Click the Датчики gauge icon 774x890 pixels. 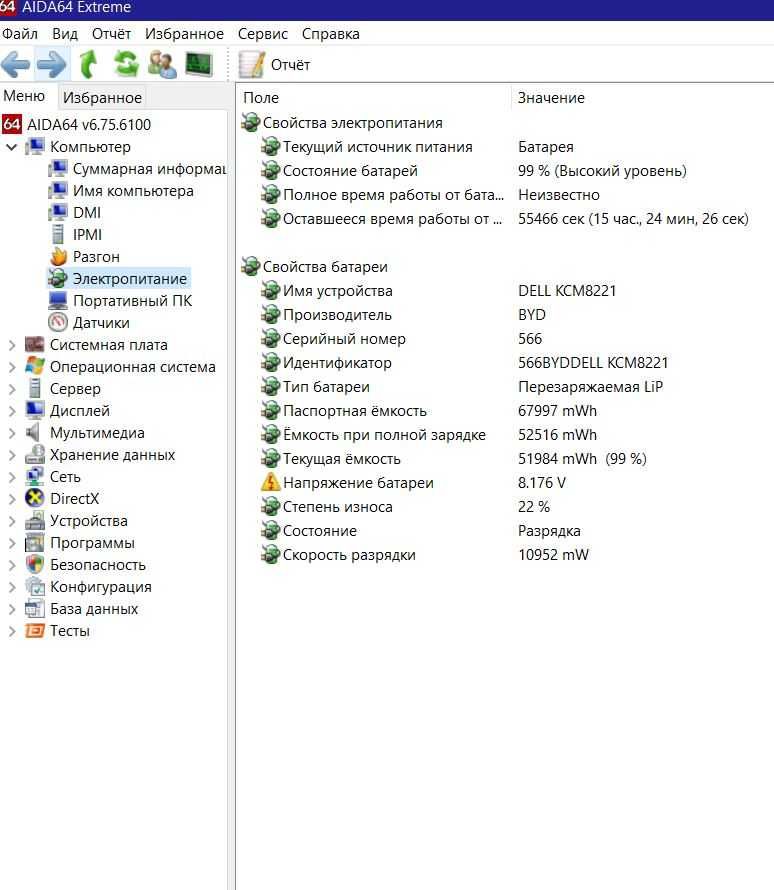pos(58,322)
